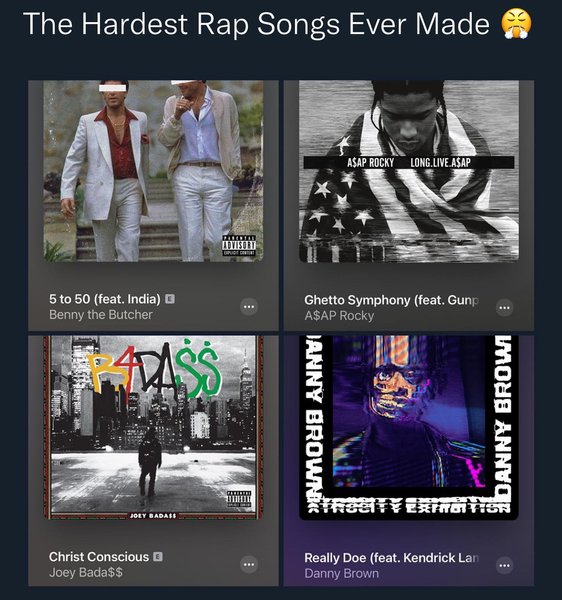Viewport: 562px width, 600px height.
Task: Open more options for Ghetto Symphony
Action: click(x=504, y=308)
